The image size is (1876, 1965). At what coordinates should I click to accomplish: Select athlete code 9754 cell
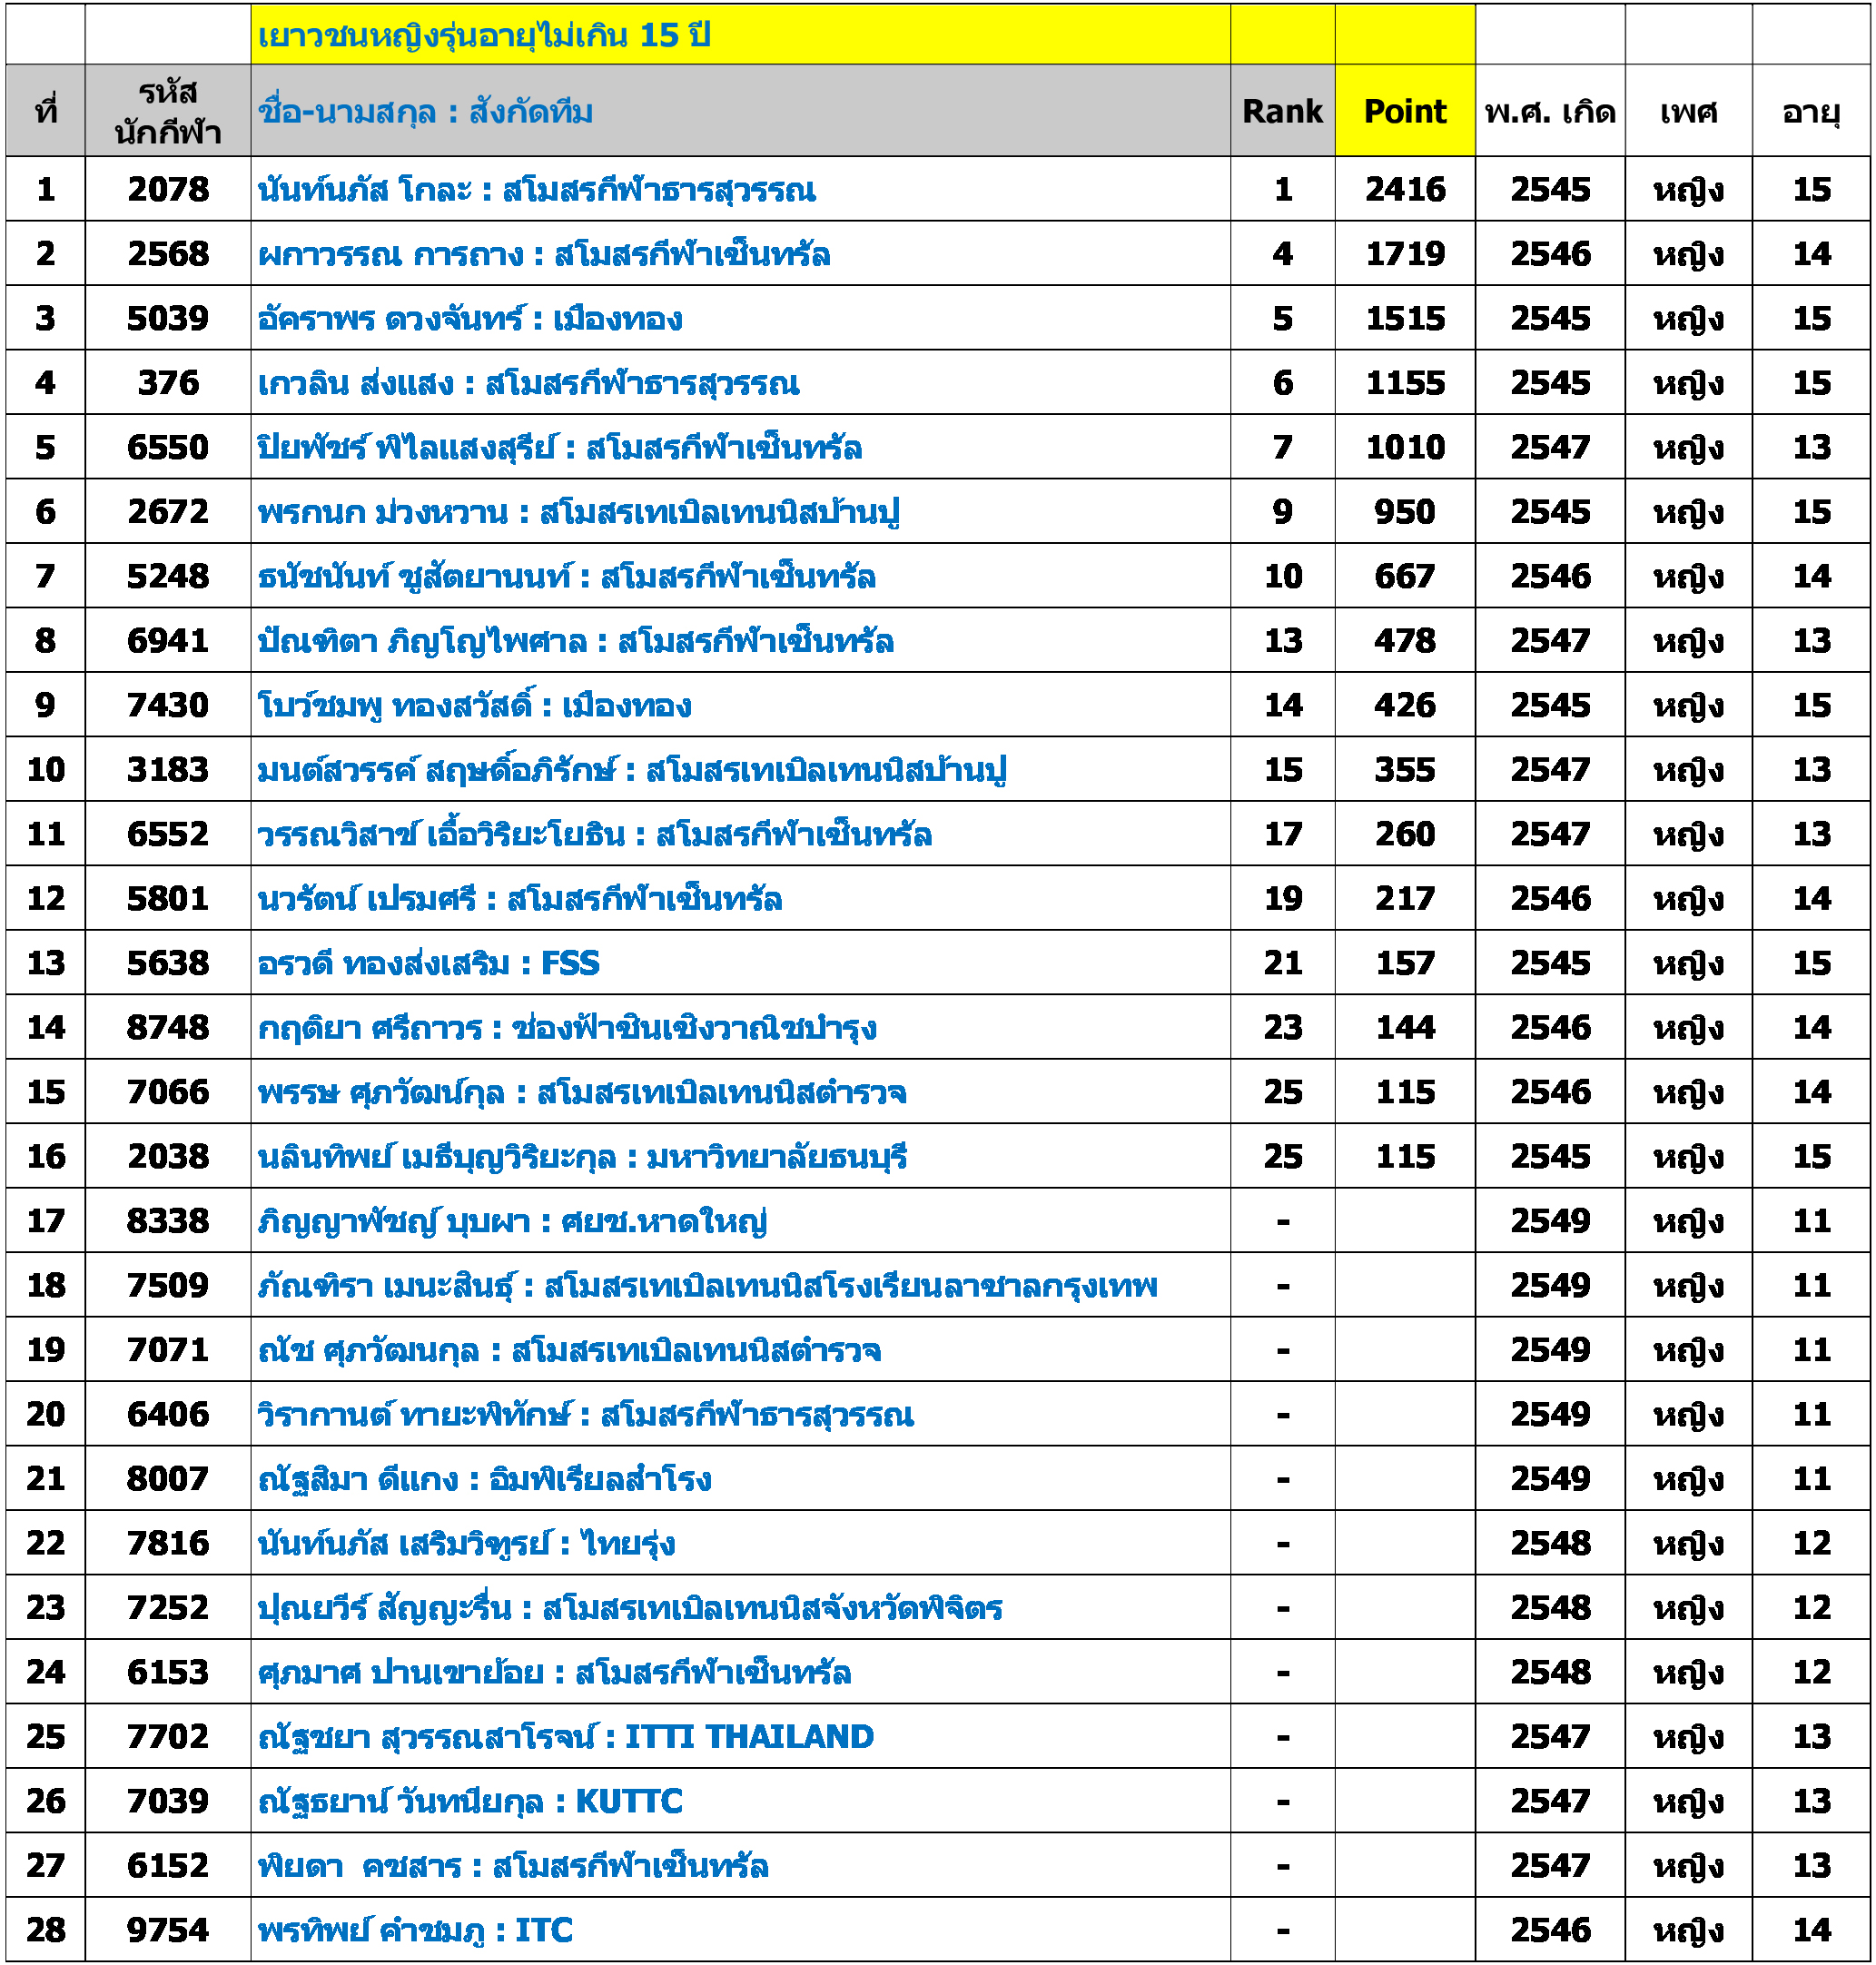click(167, 1930)
